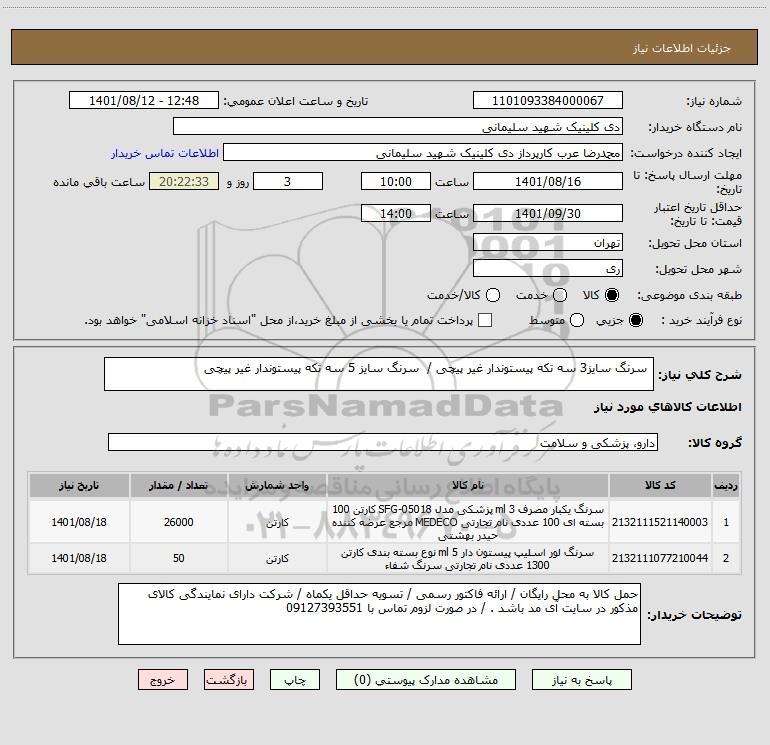This screenshot has height=745, width=770.
Task: Click the response deadline date 1401/08/16
Action: click(x=548, y=181)
